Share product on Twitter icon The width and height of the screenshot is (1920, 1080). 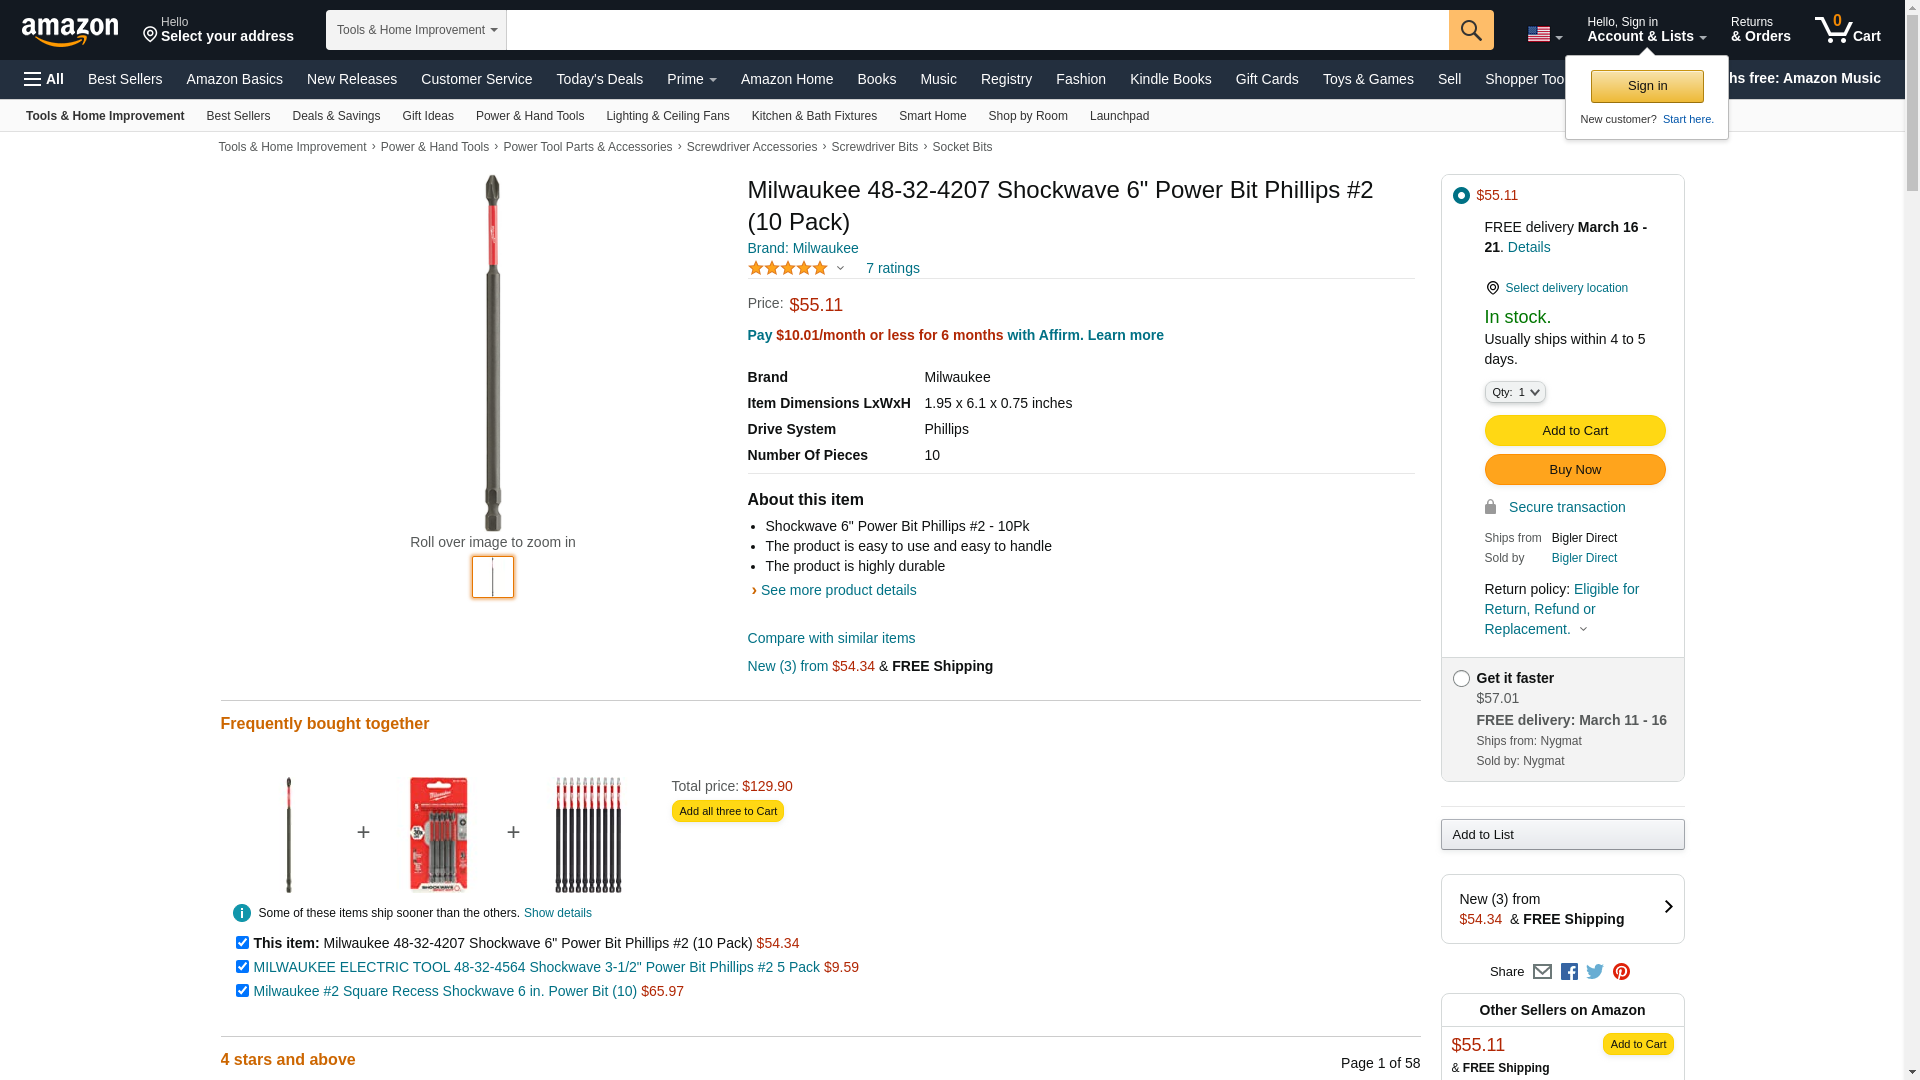tap(1595, 972)
